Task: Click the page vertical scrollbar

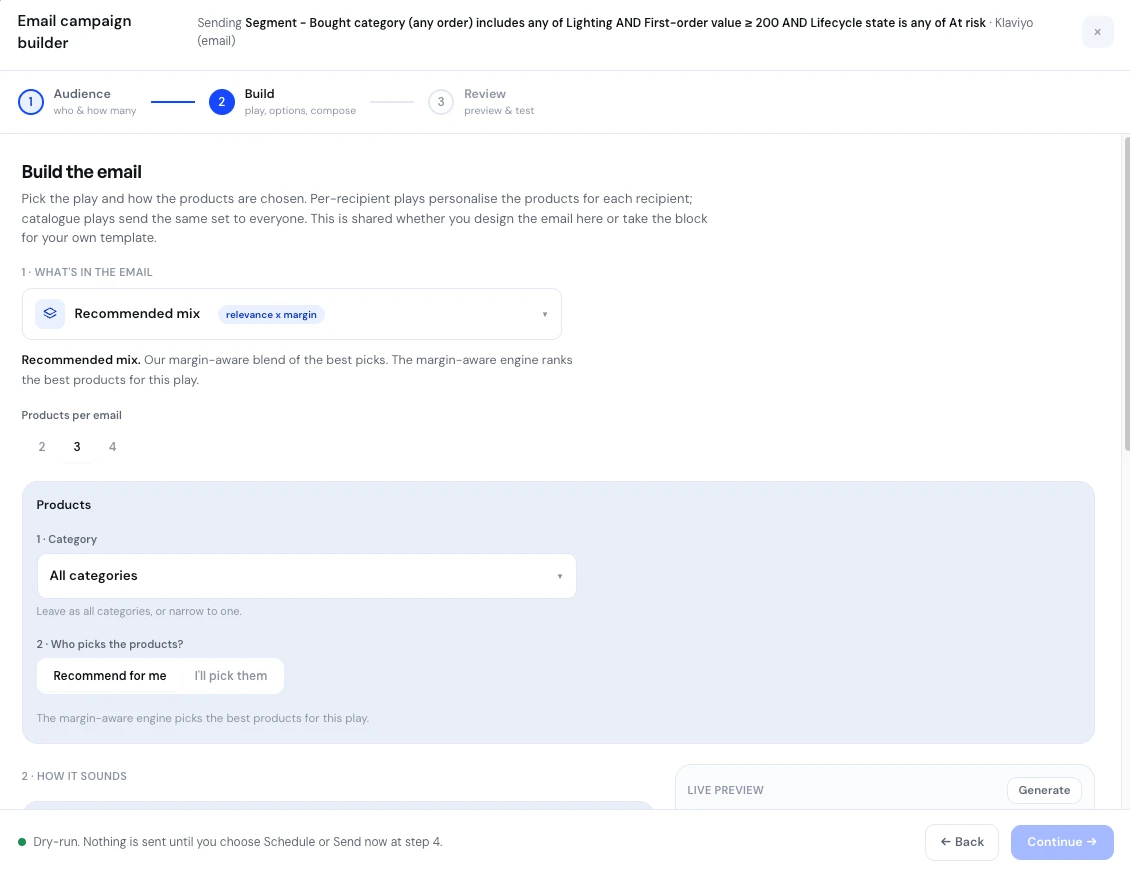Action: [x=1126, y=293]
